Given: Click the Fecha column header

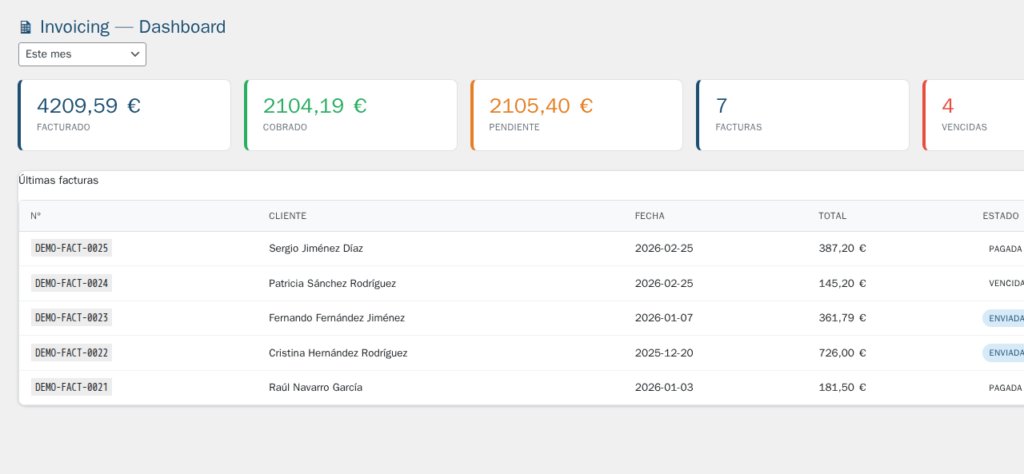Looking at the screenshot, I should [649, 216].
